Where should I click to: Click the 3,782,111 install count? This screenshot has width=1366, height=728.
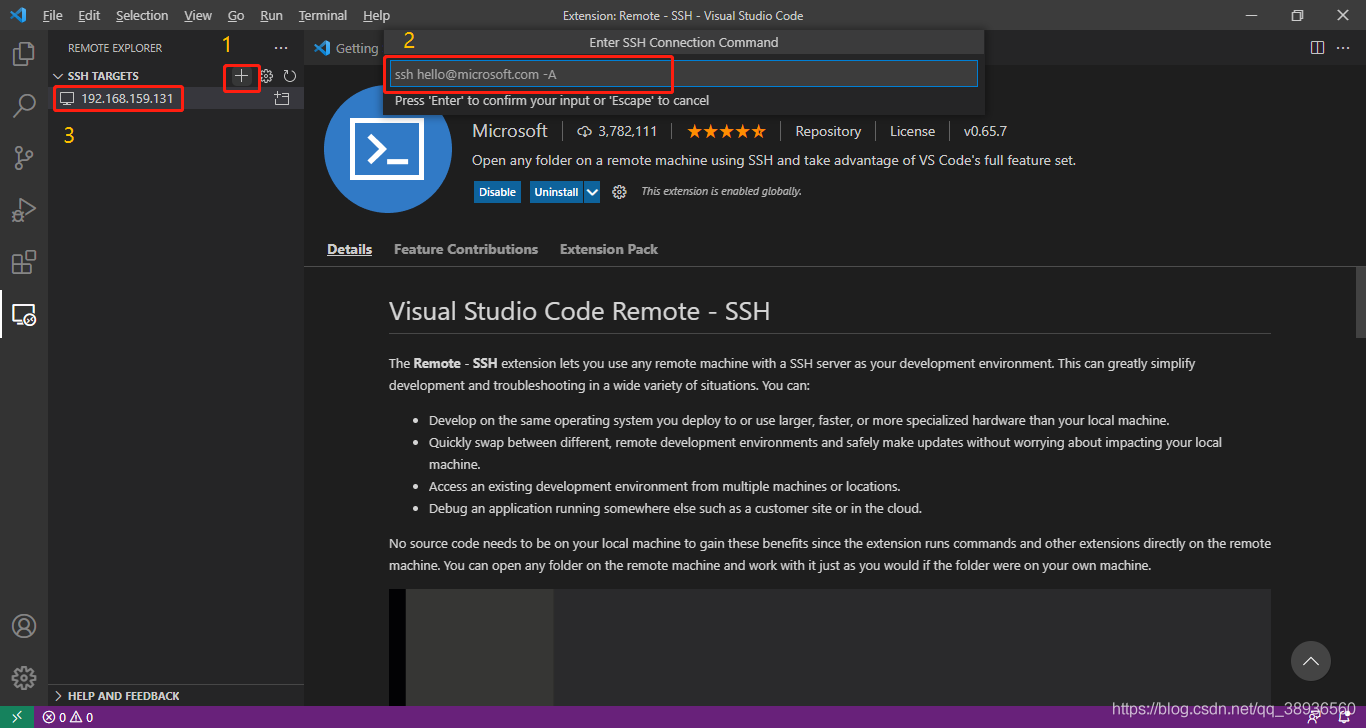click(617, 131)
